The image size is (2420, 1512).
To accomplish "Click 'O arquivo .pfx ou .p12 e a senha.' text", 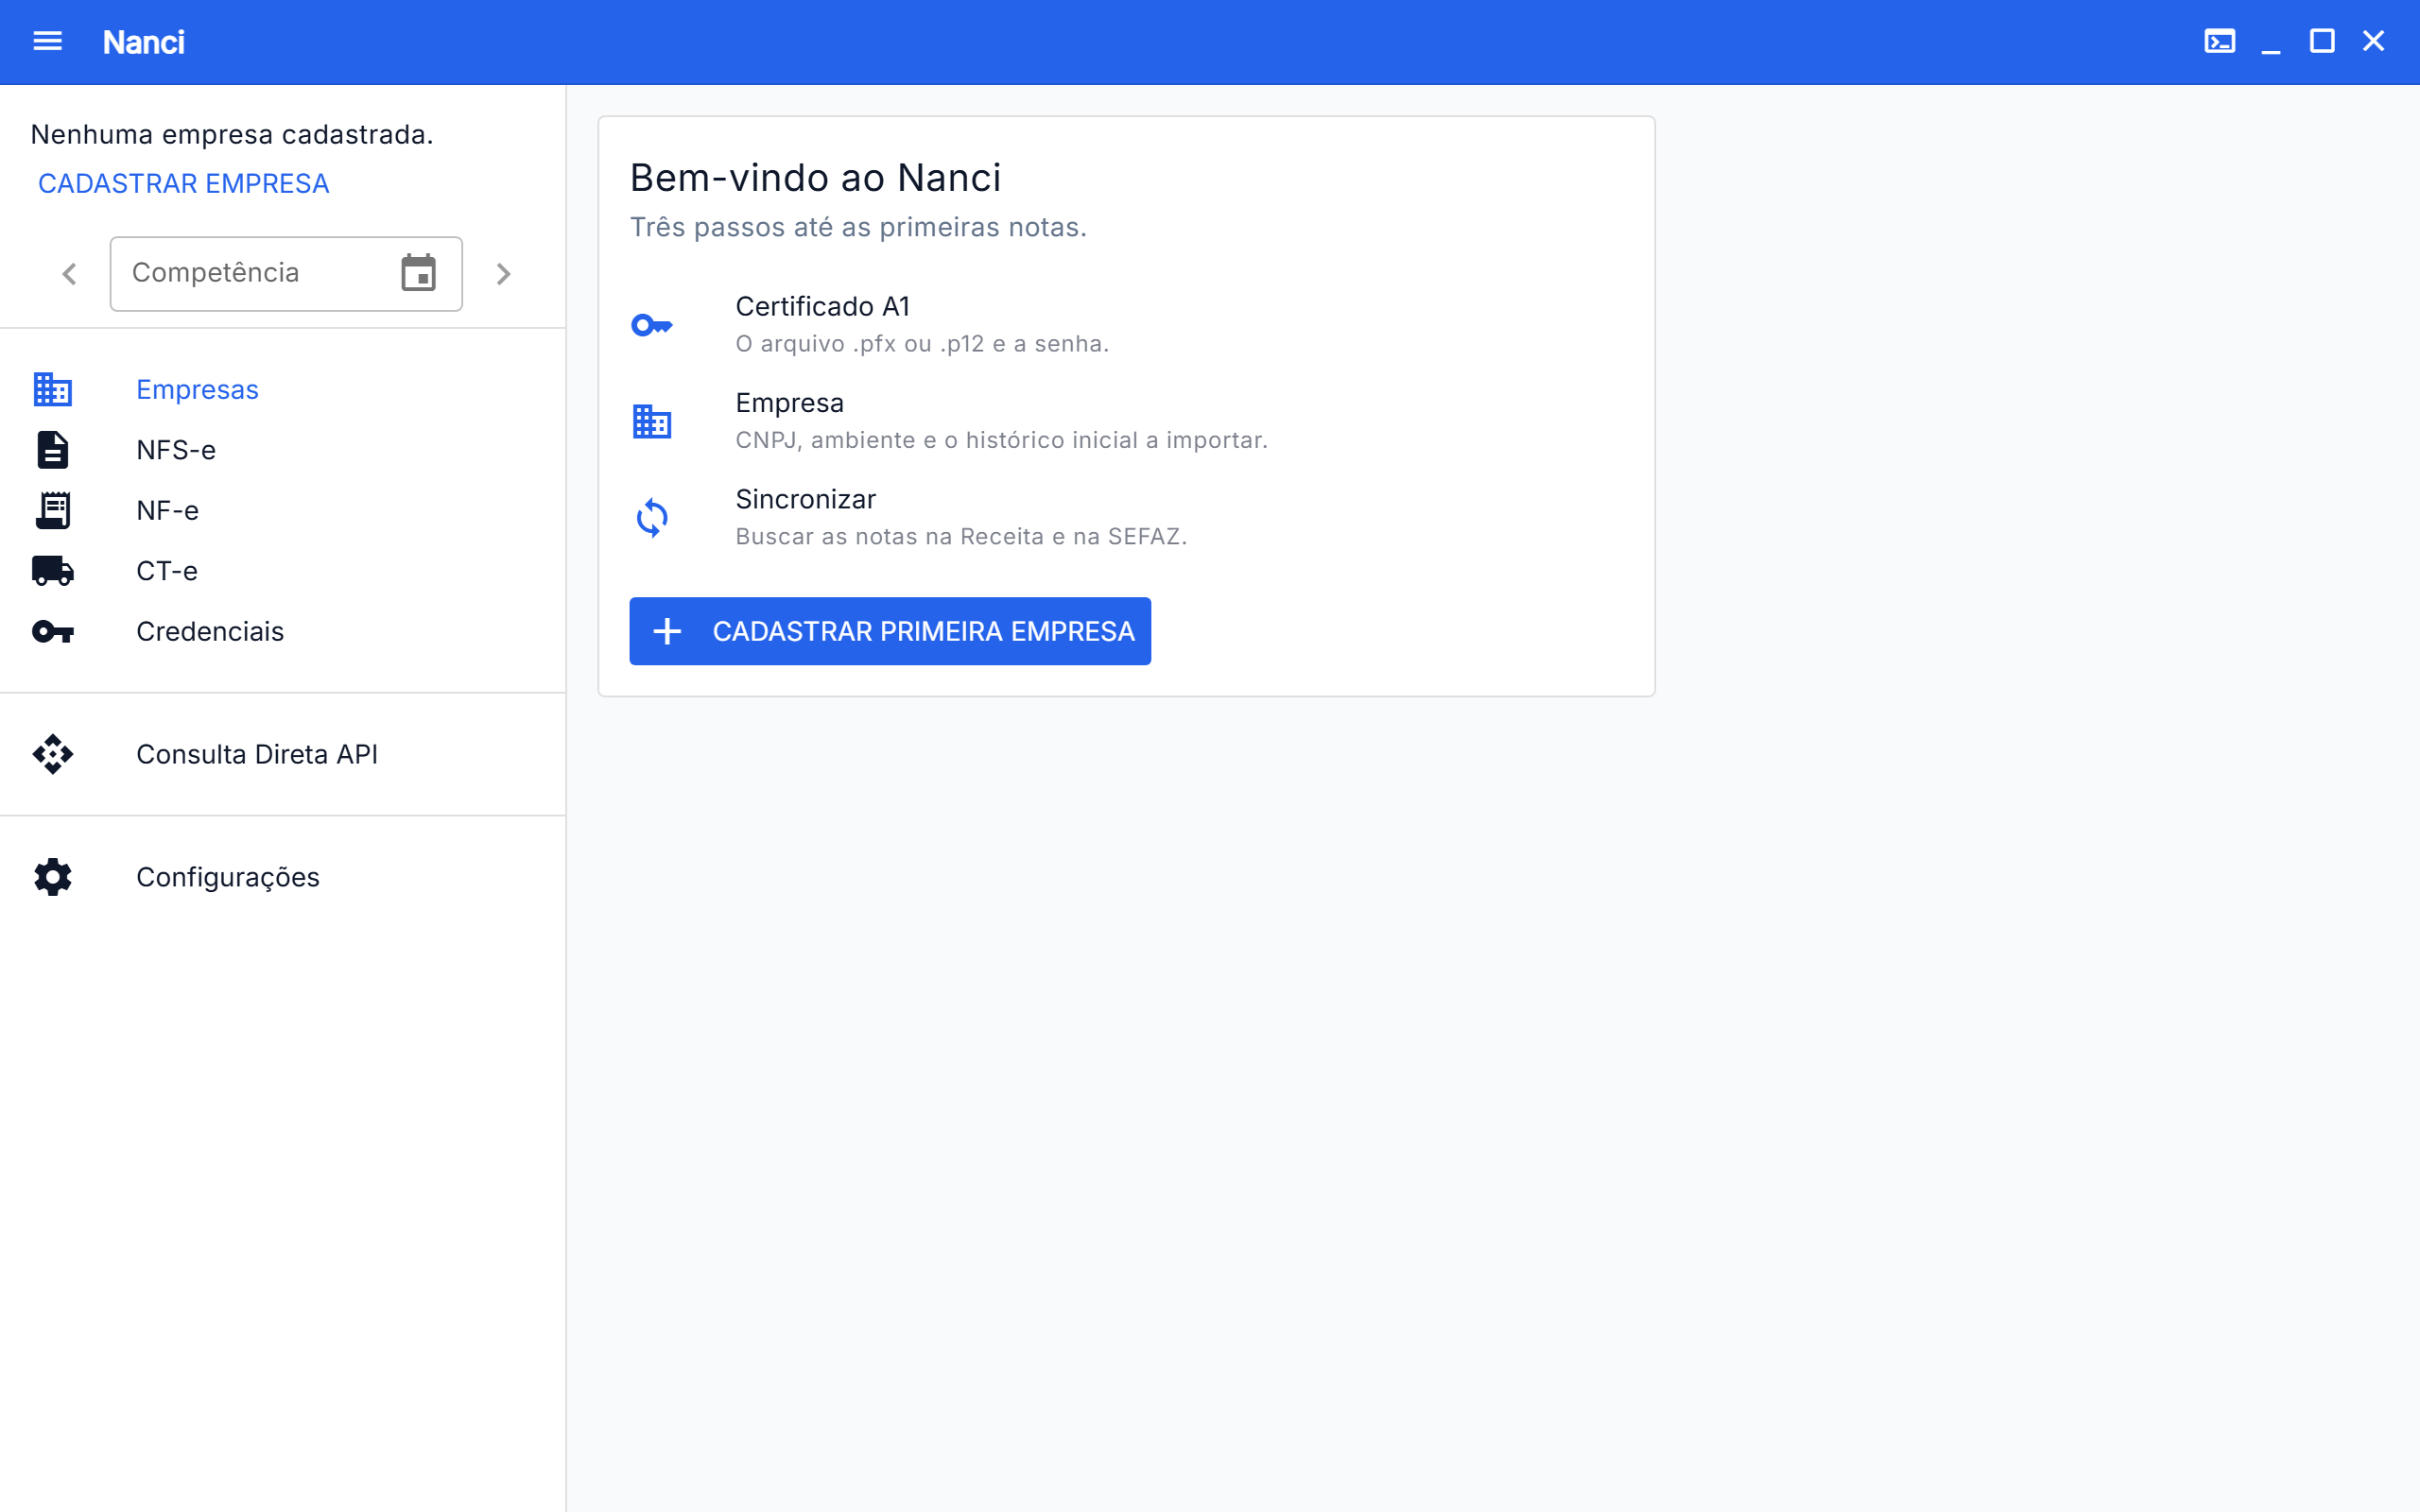I will click(x=922, y=344).
